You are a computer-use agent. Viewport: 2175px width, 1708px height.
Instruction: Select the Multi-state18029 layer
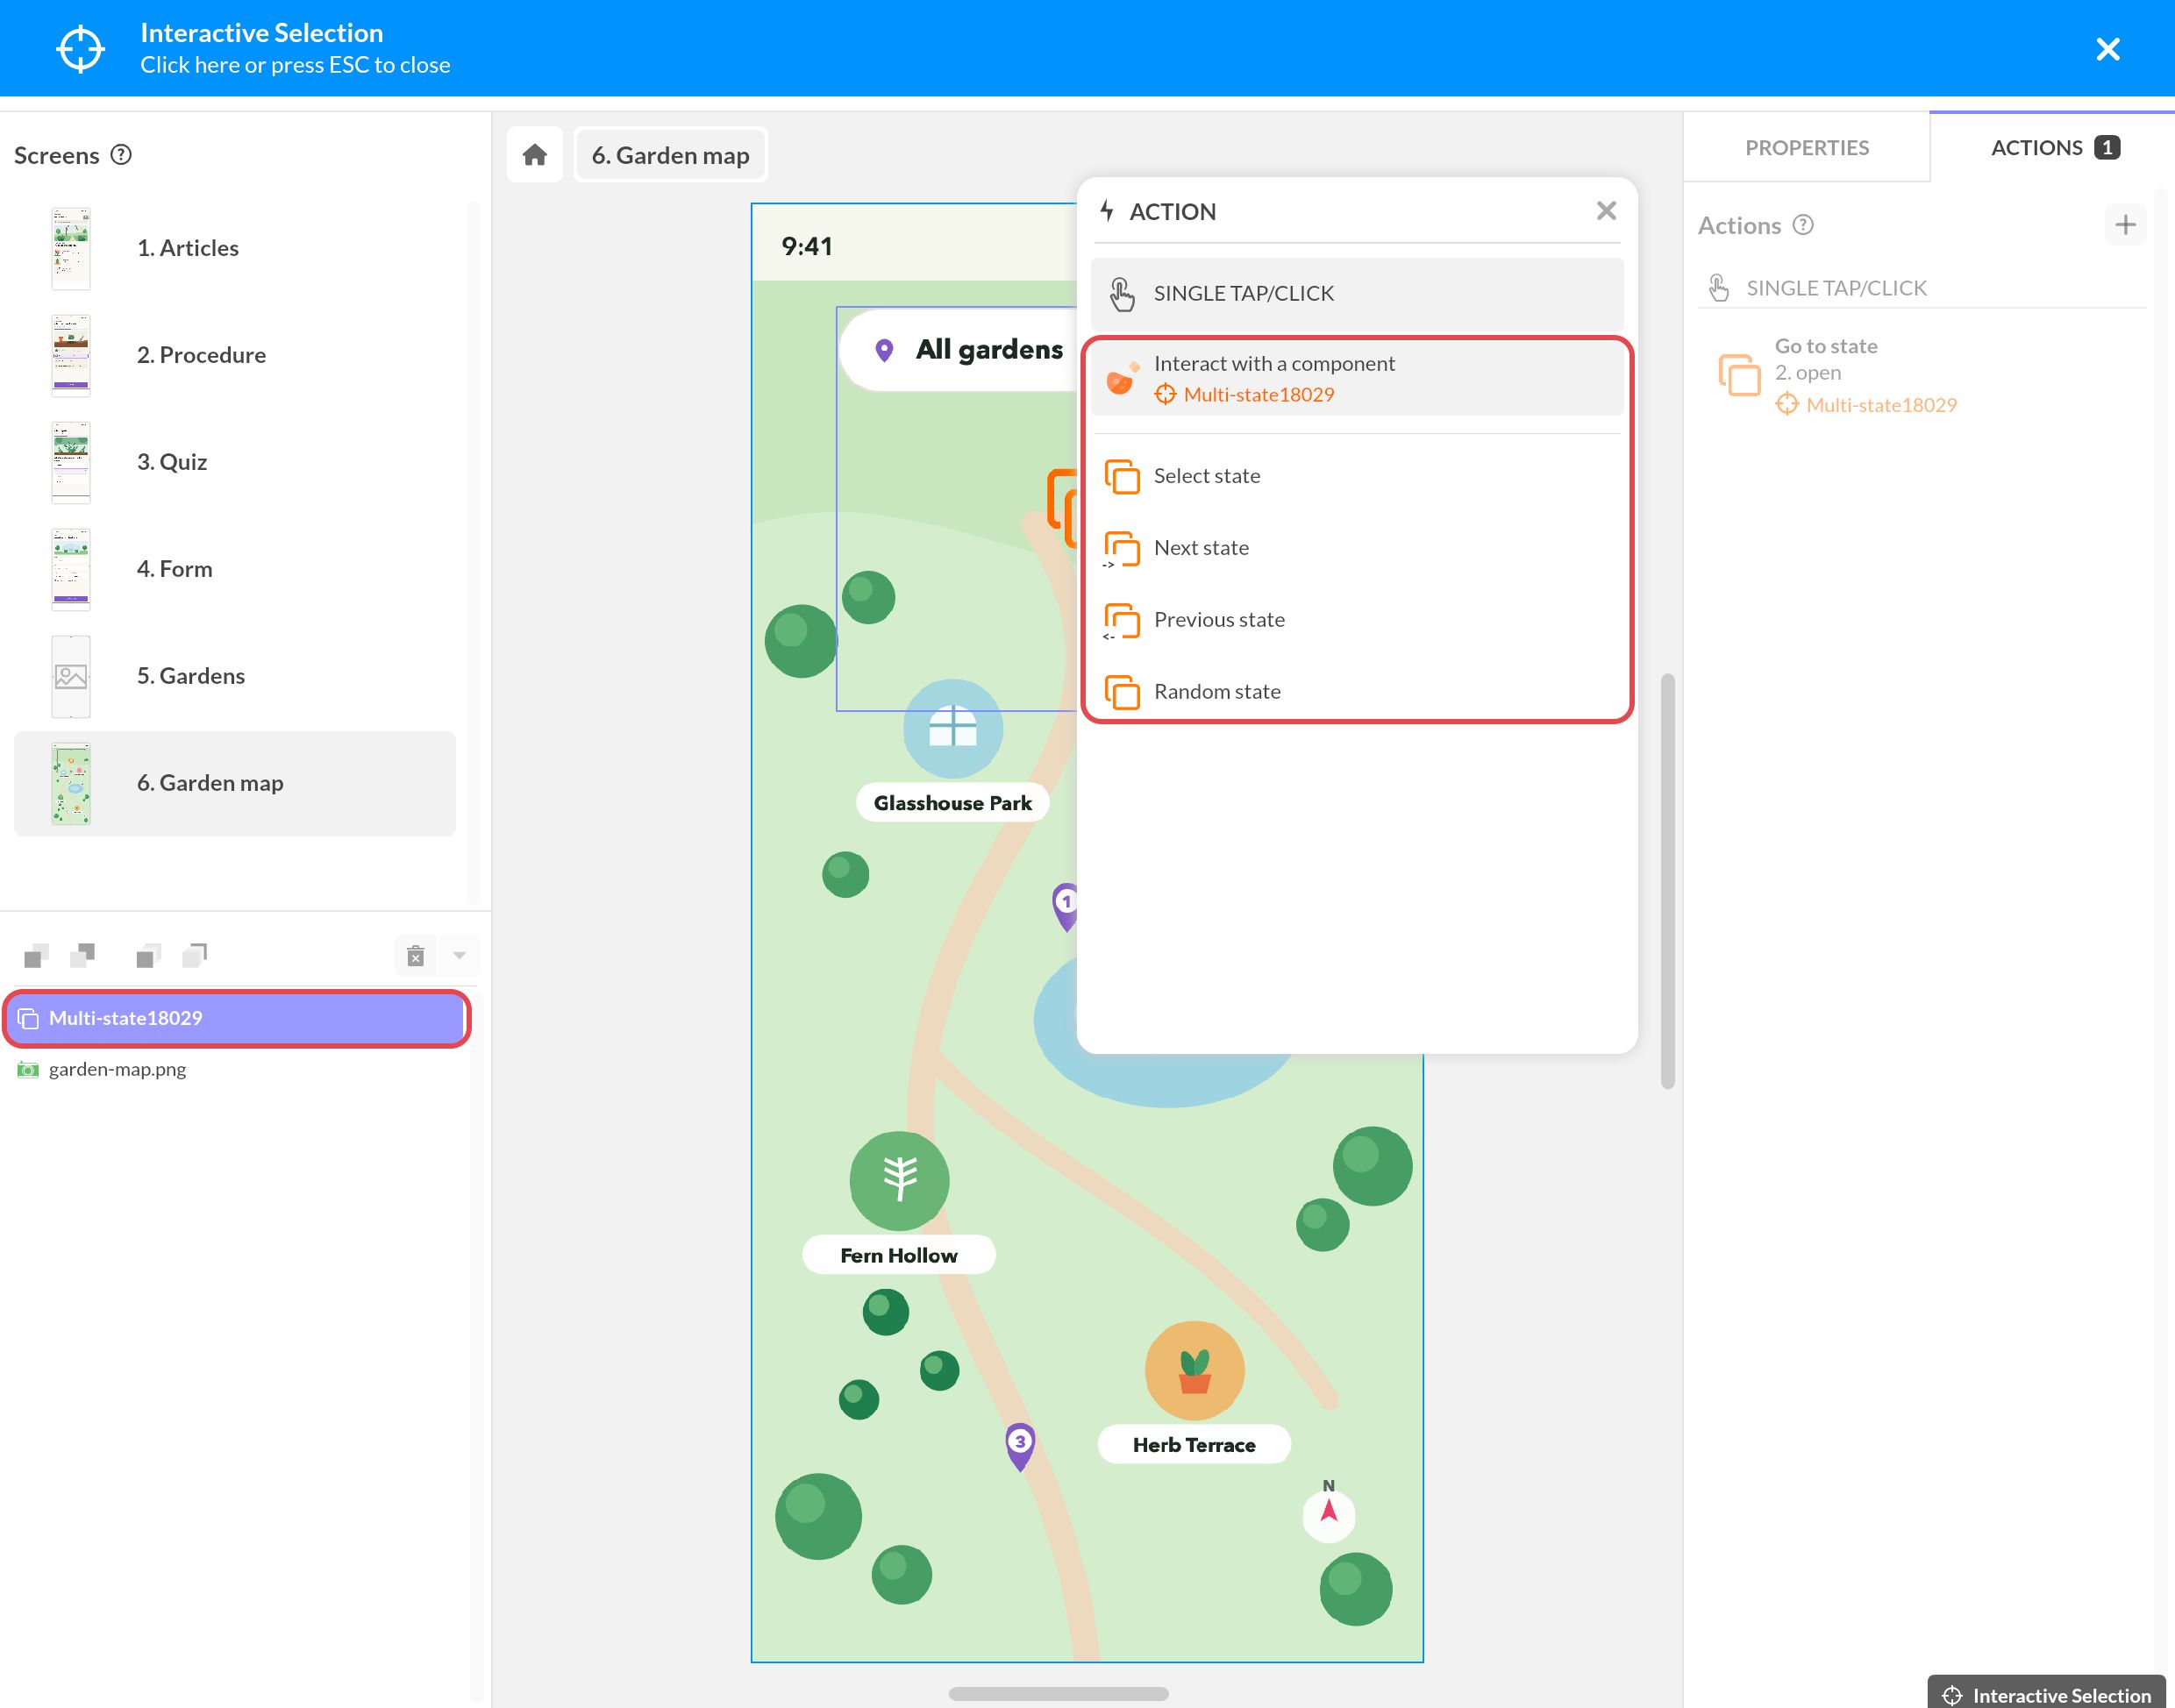click(x=237, y=1018)
